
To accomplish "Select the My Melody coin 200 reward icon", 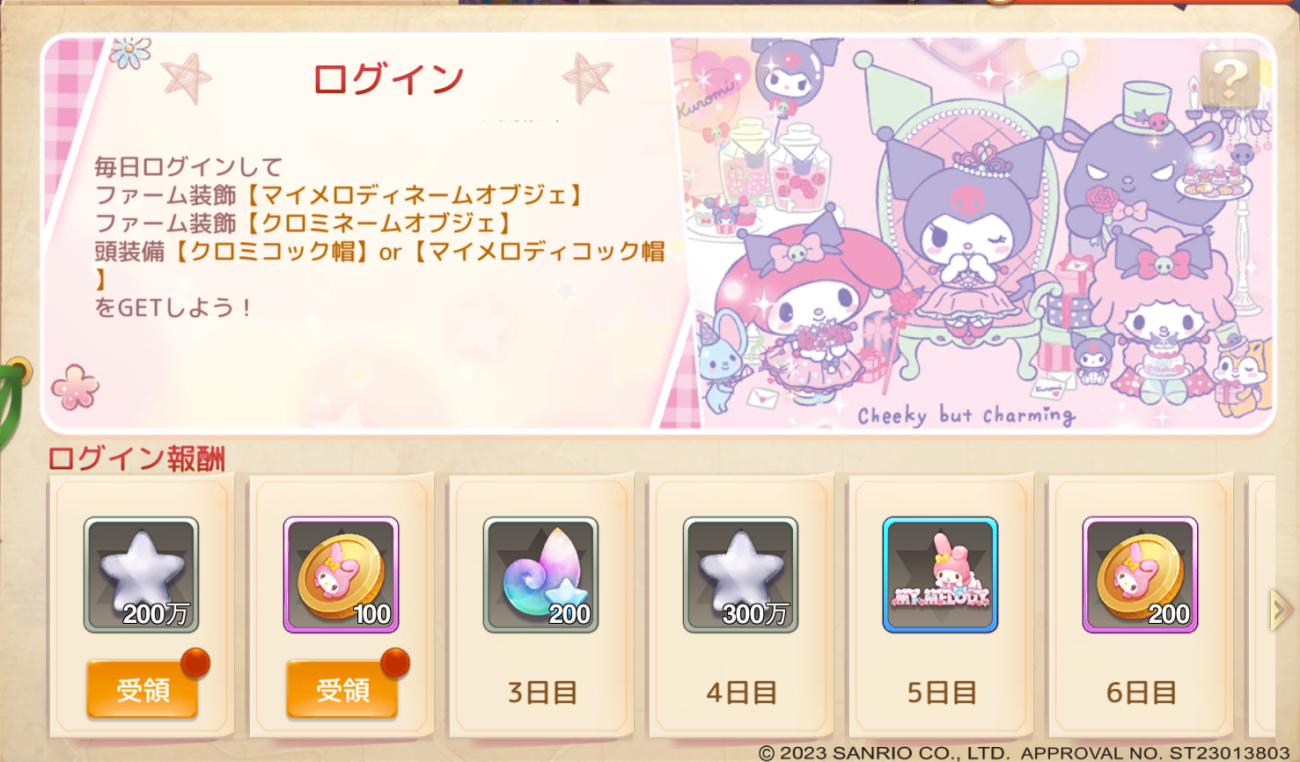I will (1140, 574).
